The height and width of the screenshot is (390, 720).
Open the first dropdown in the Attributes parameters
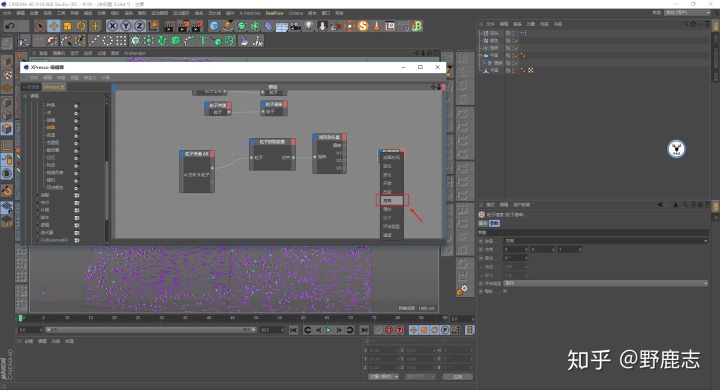click(x=606, y=241)
